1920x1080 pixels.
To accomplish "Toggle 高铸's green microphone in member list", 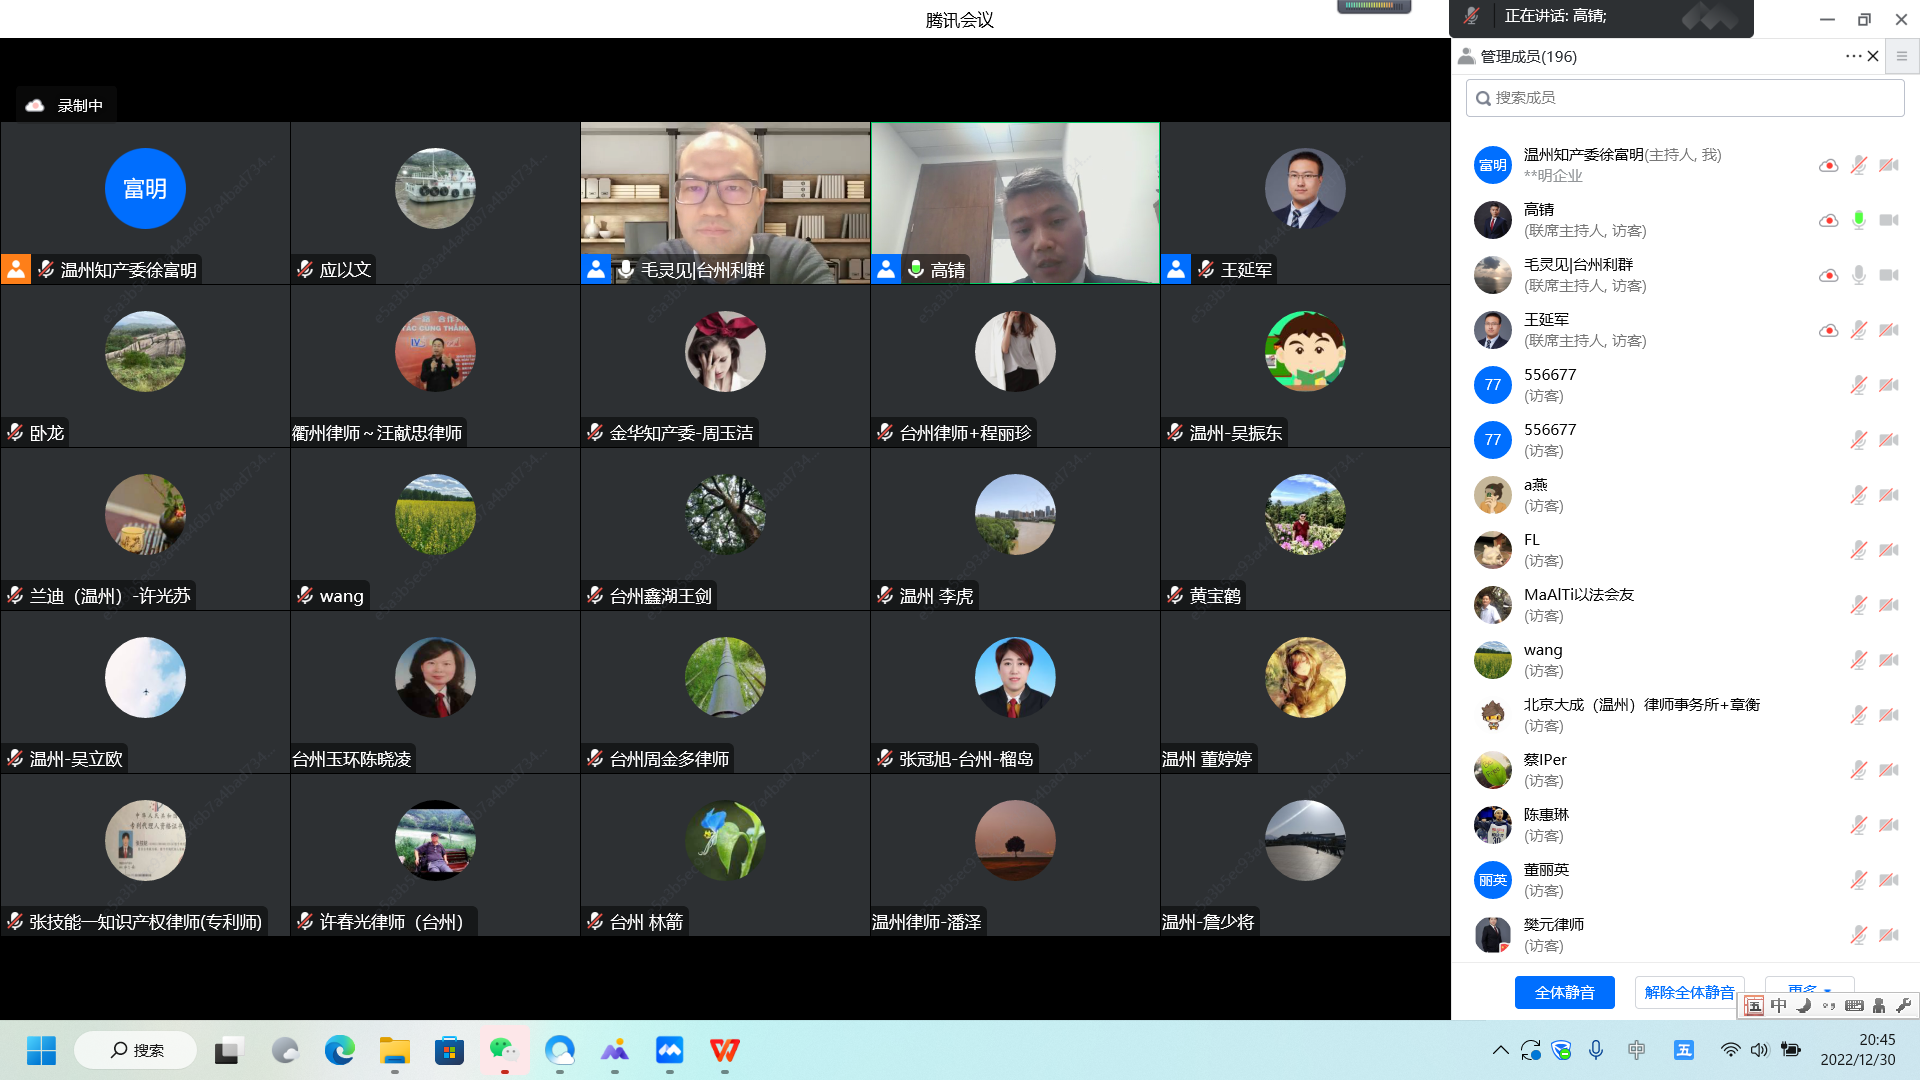I will click(1858, 220).
